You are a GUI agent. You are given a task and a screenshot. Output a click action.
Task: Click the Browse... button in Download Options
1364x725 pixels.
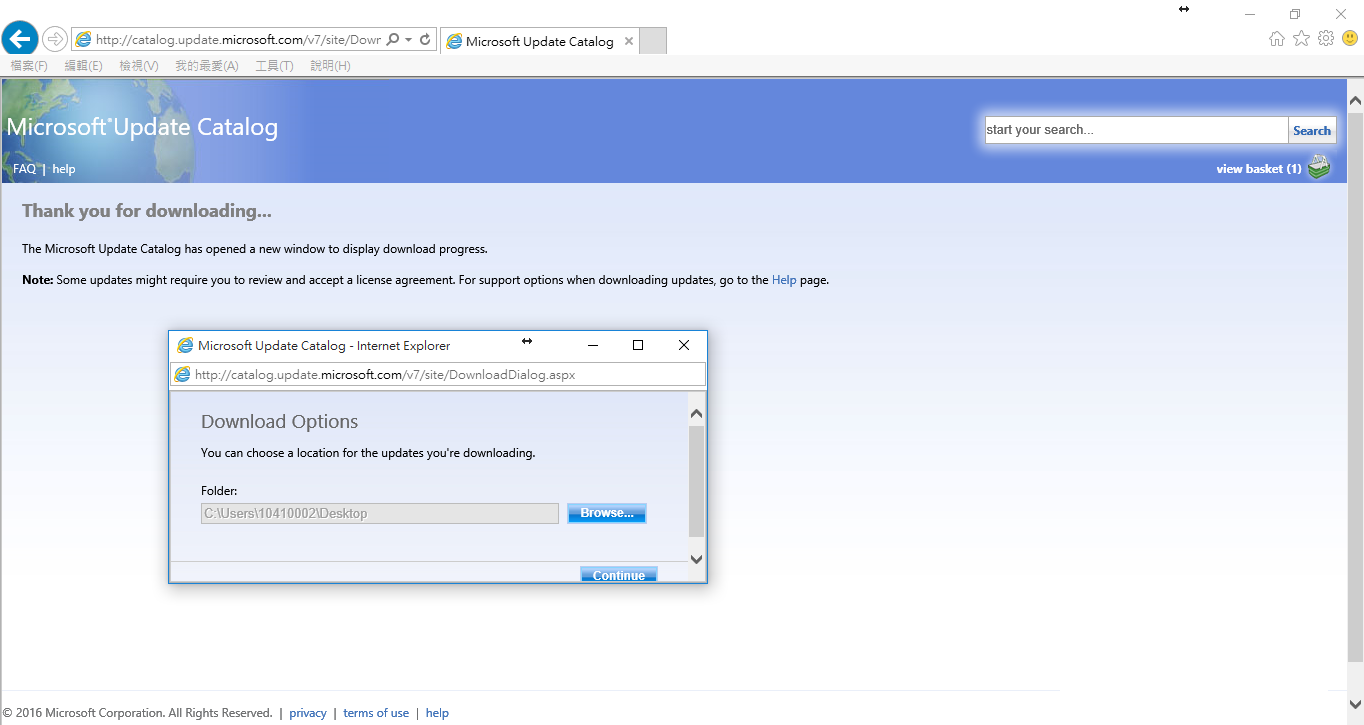tap(607, 513)
